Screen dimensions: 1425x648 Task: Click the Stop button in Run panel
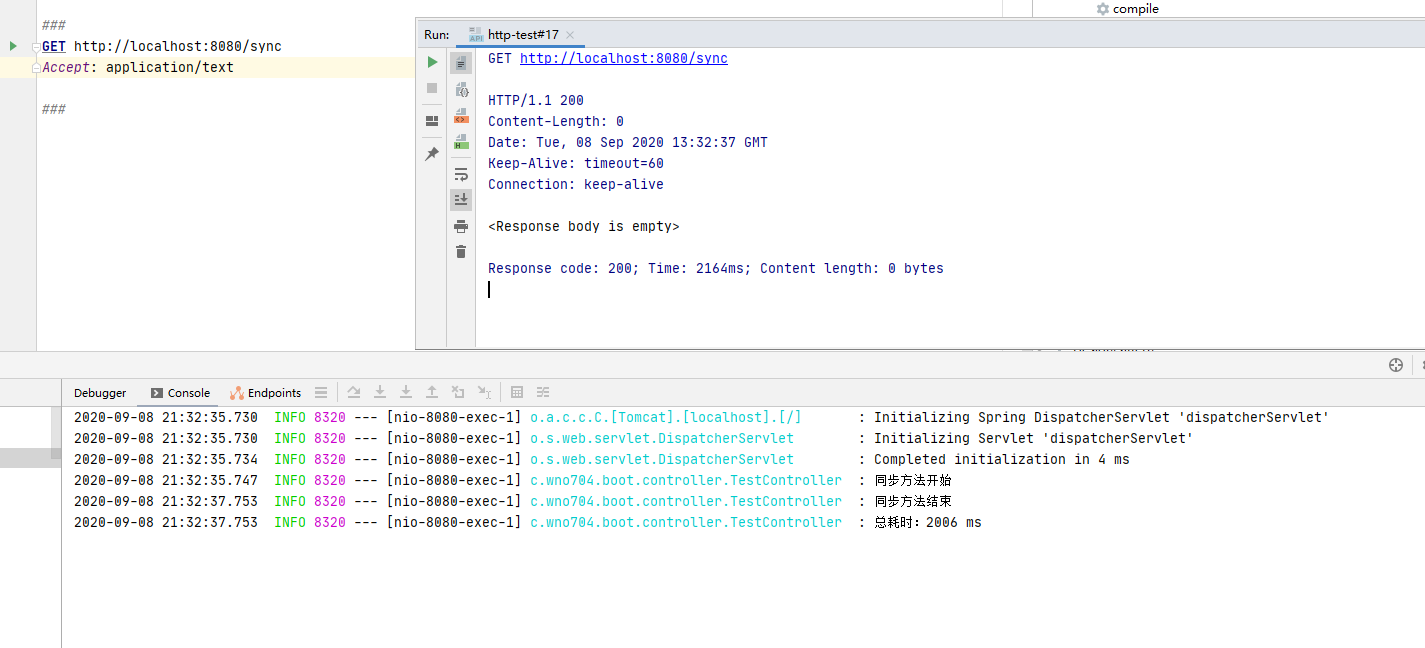point(432,88)
